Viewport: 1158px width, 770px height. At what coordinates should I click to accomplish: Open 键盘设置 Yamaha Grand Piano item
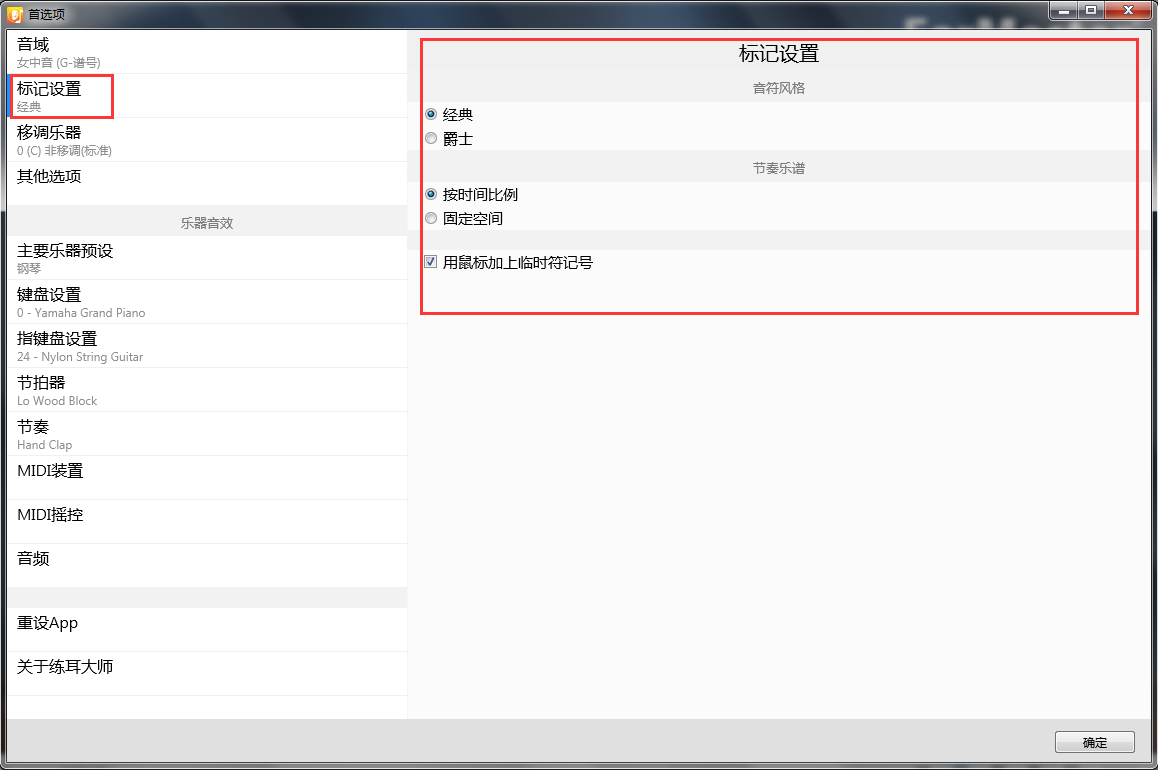tap(206, 302)
